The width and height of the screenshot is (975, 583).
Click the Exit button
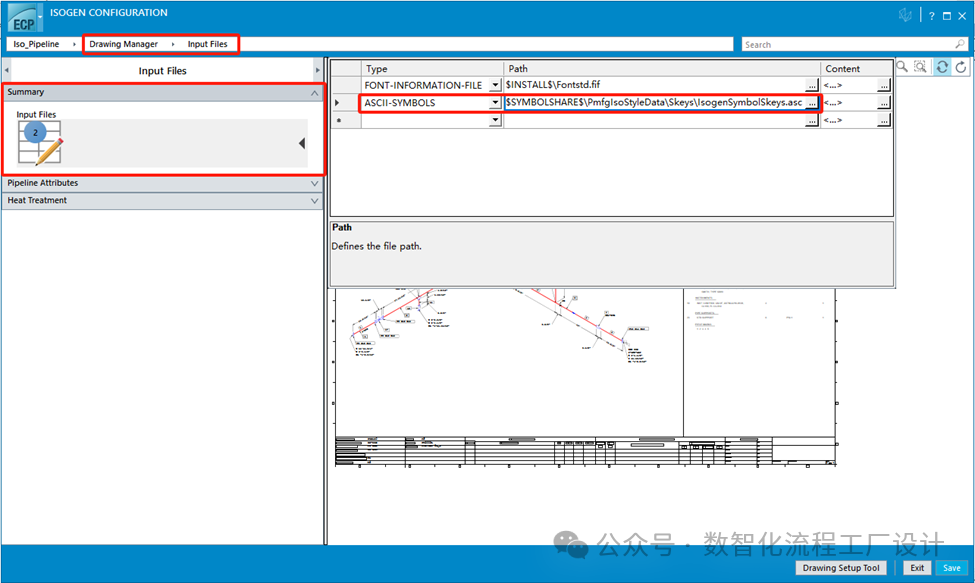pyautogui.click(x=917, y=567)
